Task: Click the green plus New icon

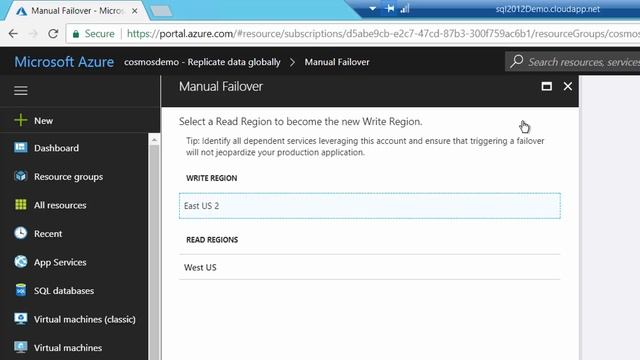Action: pyautogui.click(x=20, y=120)
